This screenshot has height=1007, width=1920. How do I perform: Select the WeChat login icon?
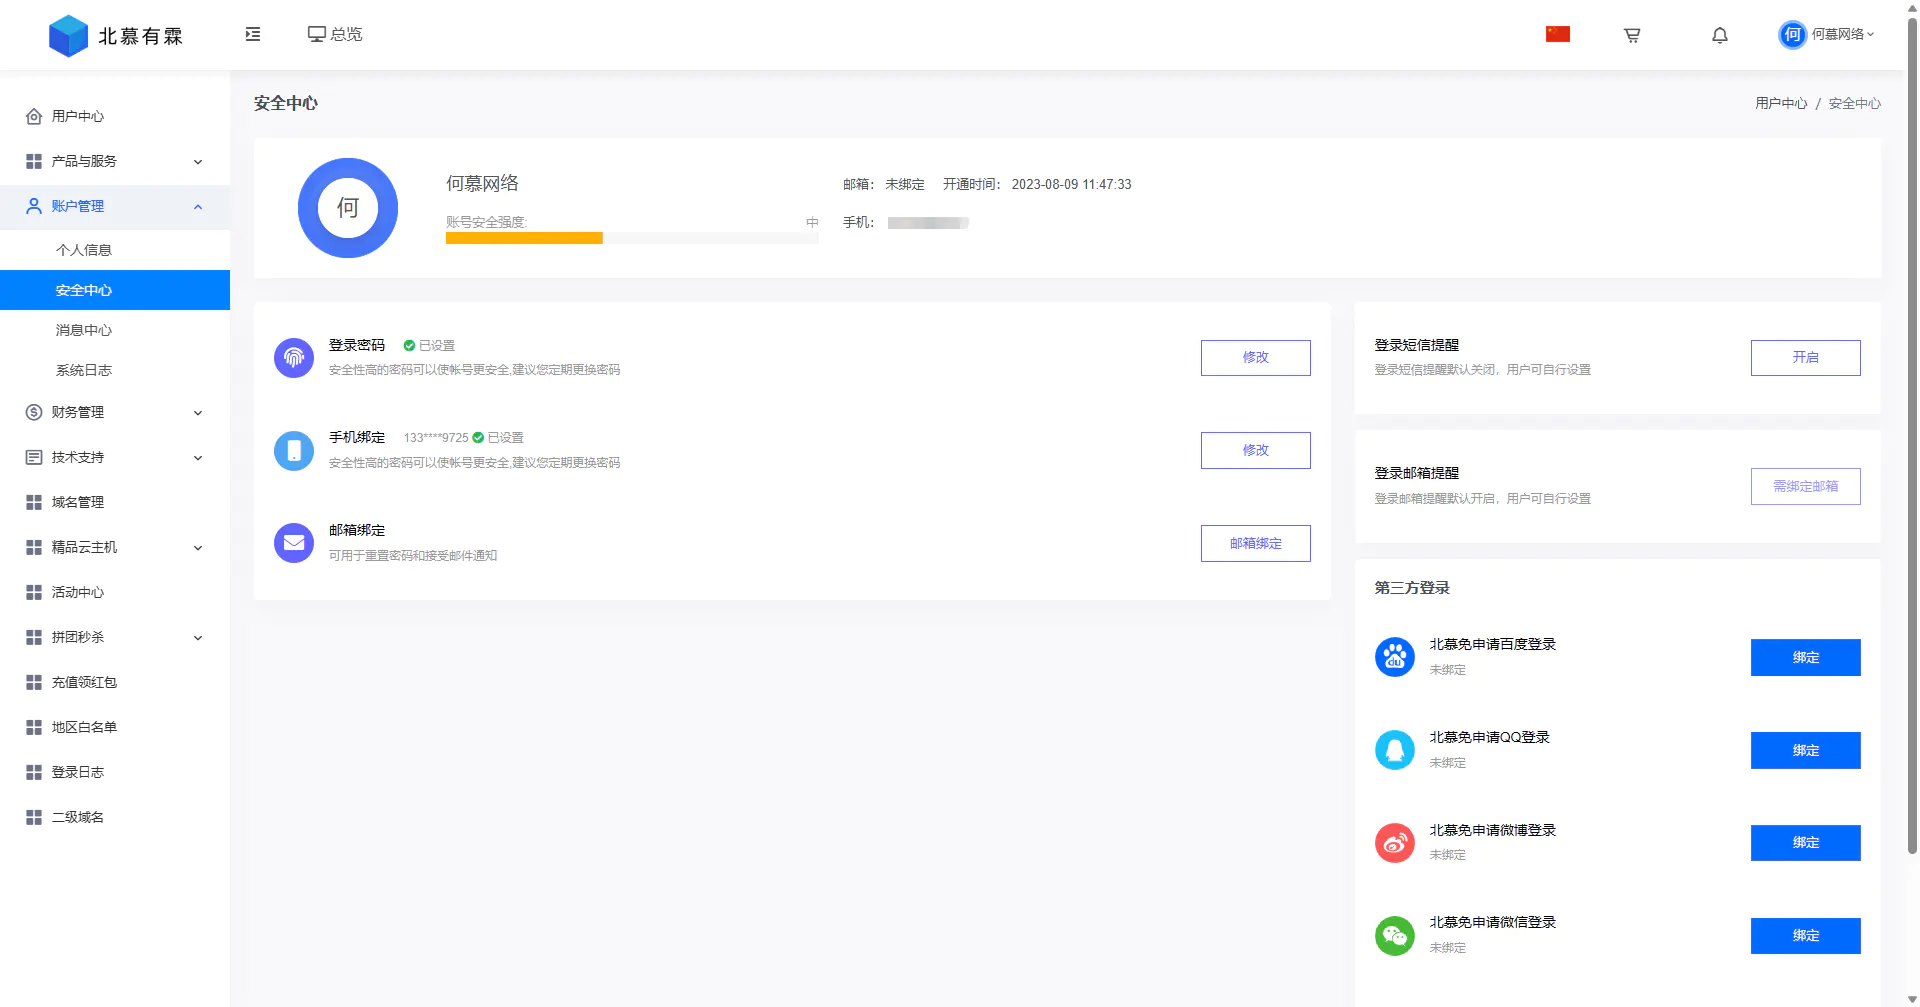1394,936
